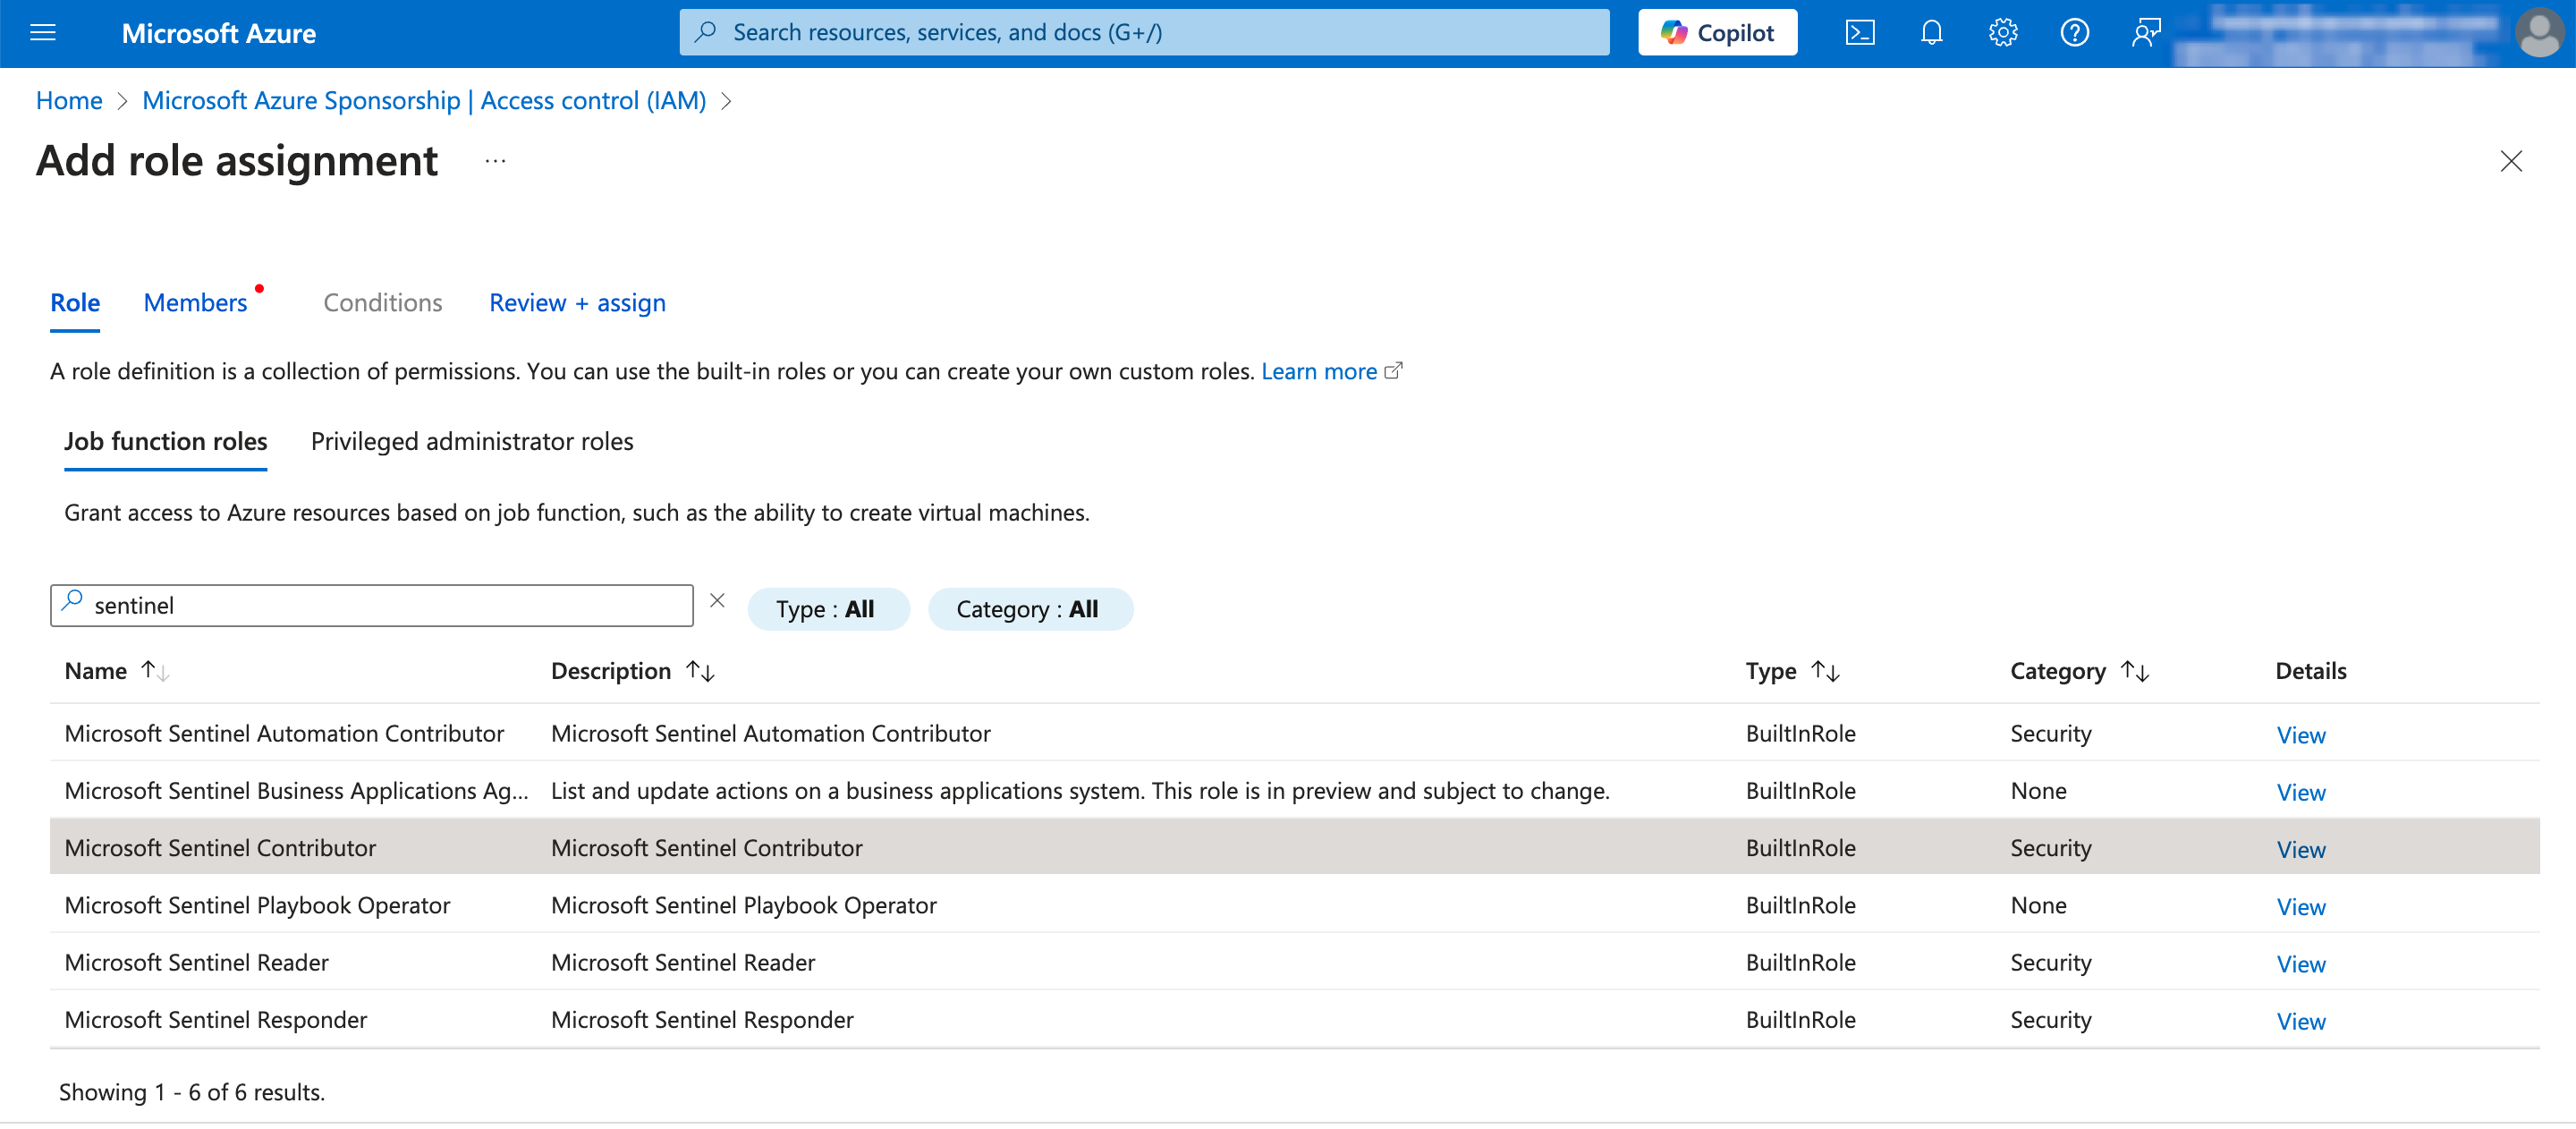Sort by the Category column
2576x1129 pixels.
tap(2079, 672)
